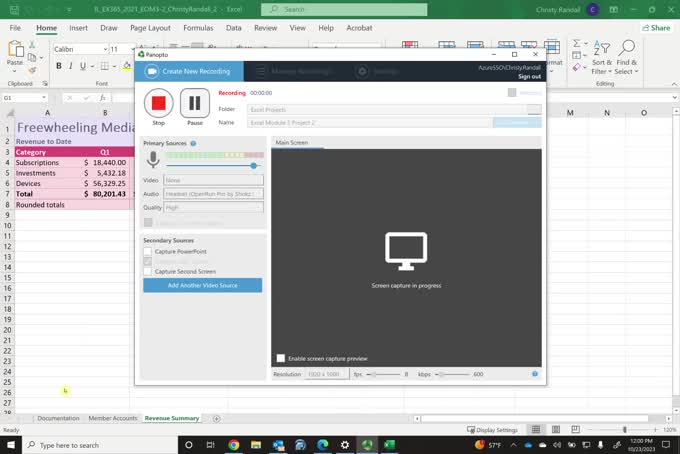
Task: Open the Draw ribbon tab
Action: click(x=109, y=28)
